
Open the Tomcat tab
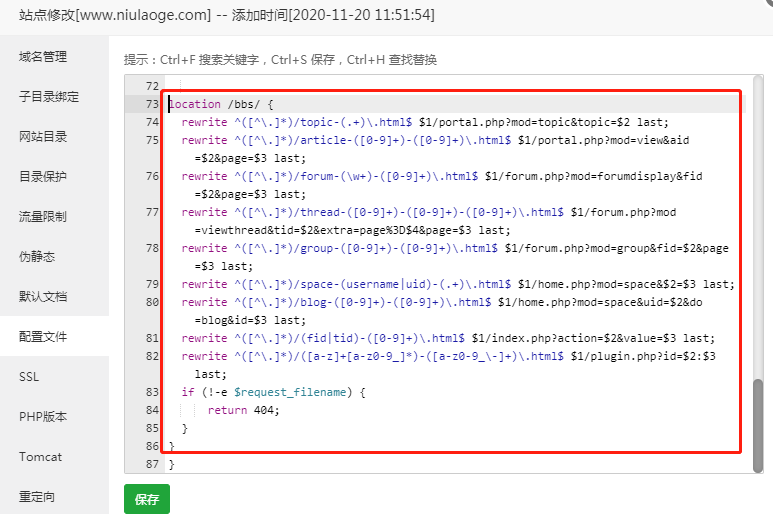point(40,457)
